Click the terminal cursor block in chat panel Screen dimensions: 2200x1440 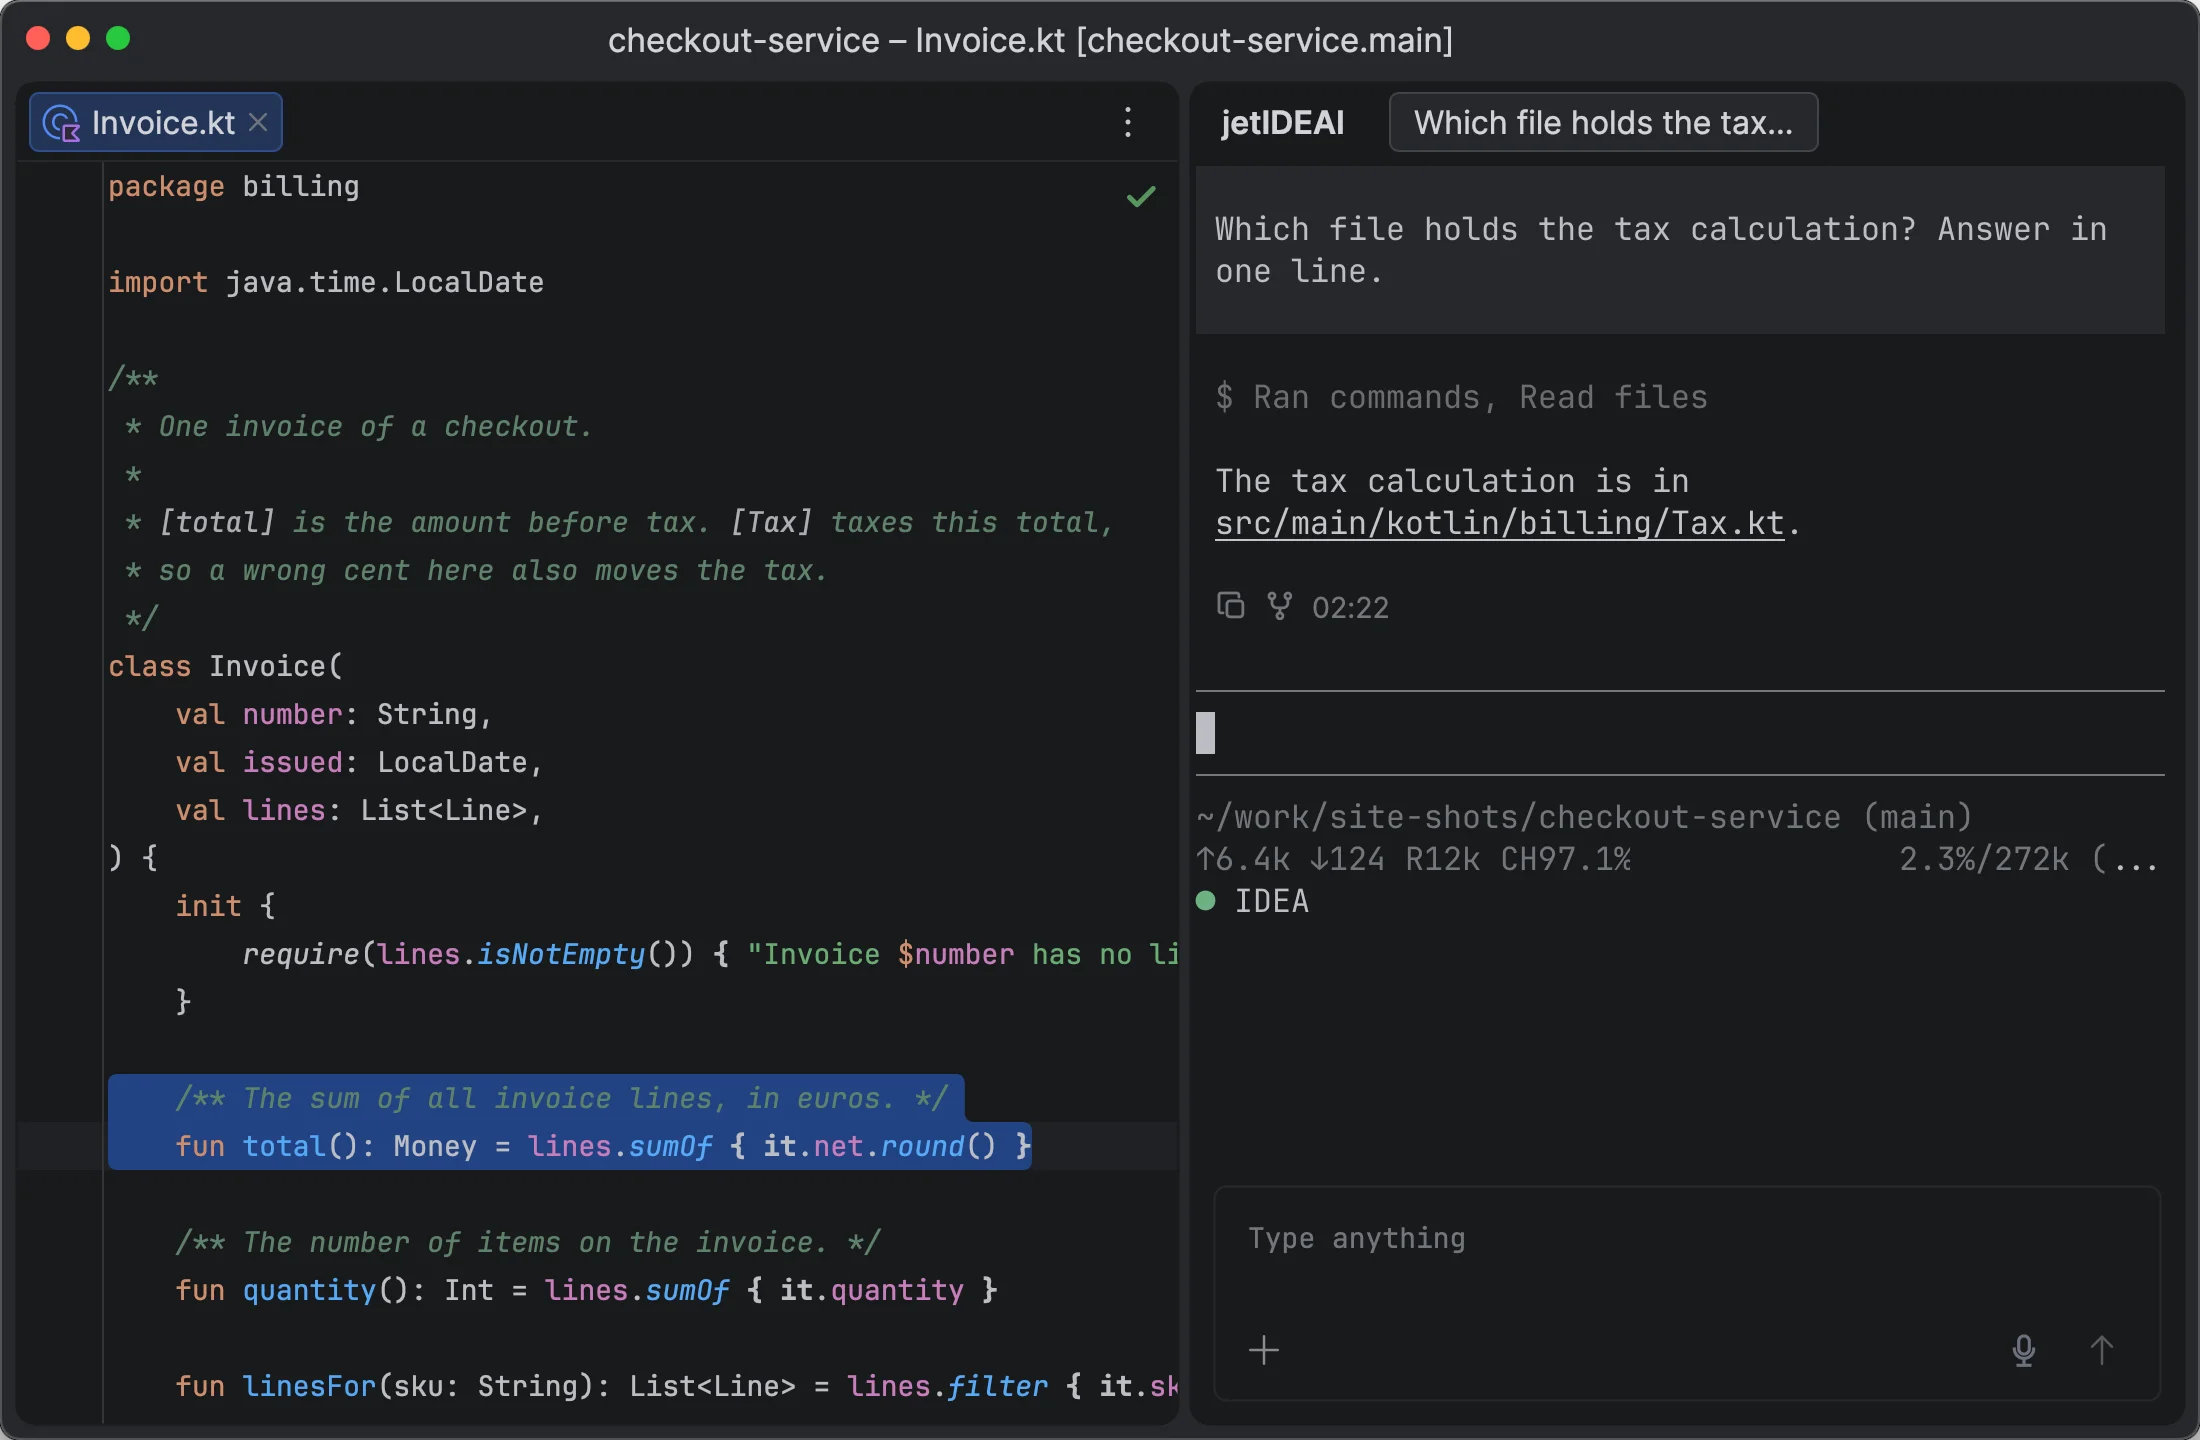click(x=1206, y=733)
